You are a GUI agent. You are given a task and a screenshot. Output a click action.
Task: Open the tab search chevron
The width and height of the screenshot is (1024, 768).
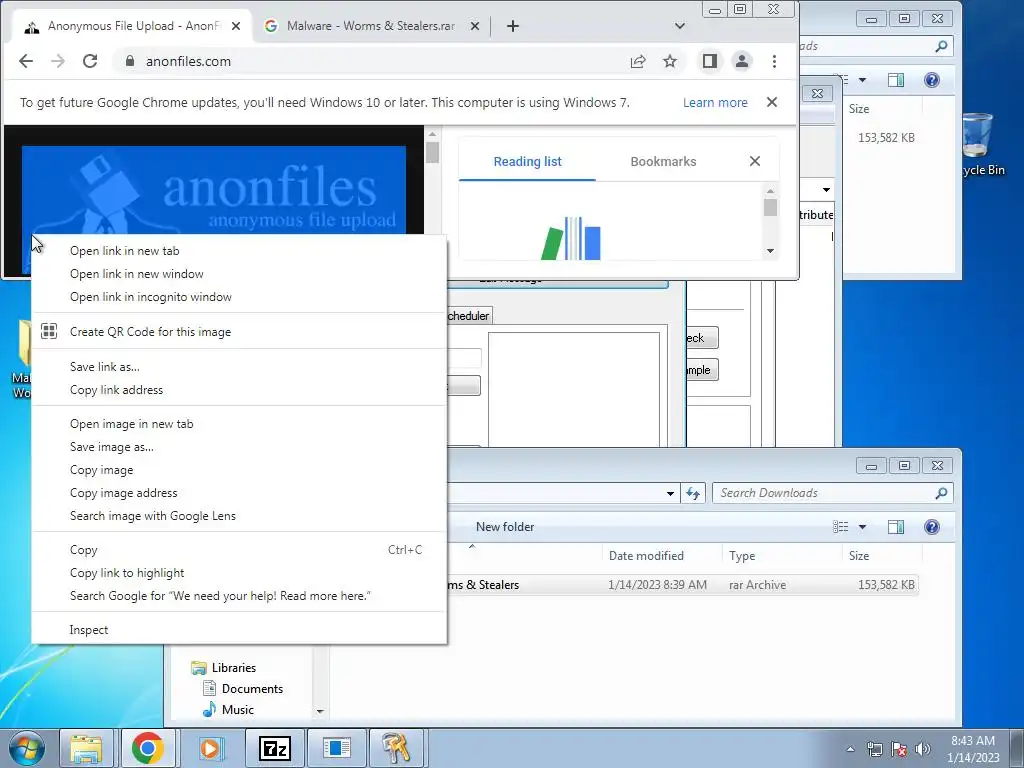[x=680, y=26]
